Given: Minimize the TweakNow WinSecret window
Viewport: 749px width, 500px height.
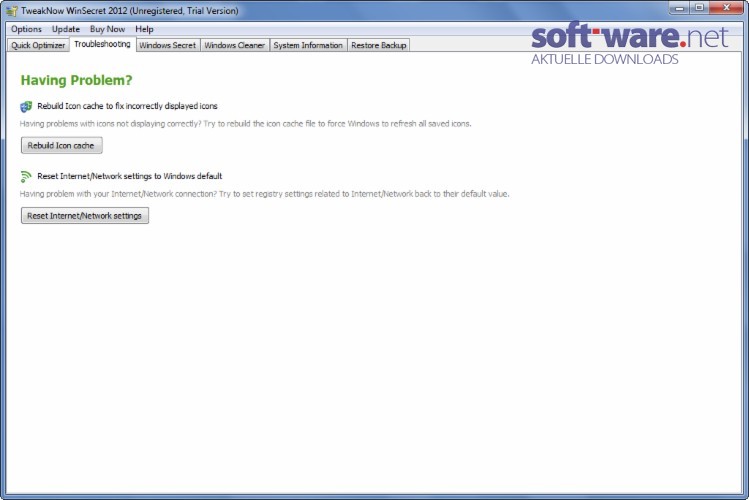Looking at the screenshot, I should coord(680,8).
